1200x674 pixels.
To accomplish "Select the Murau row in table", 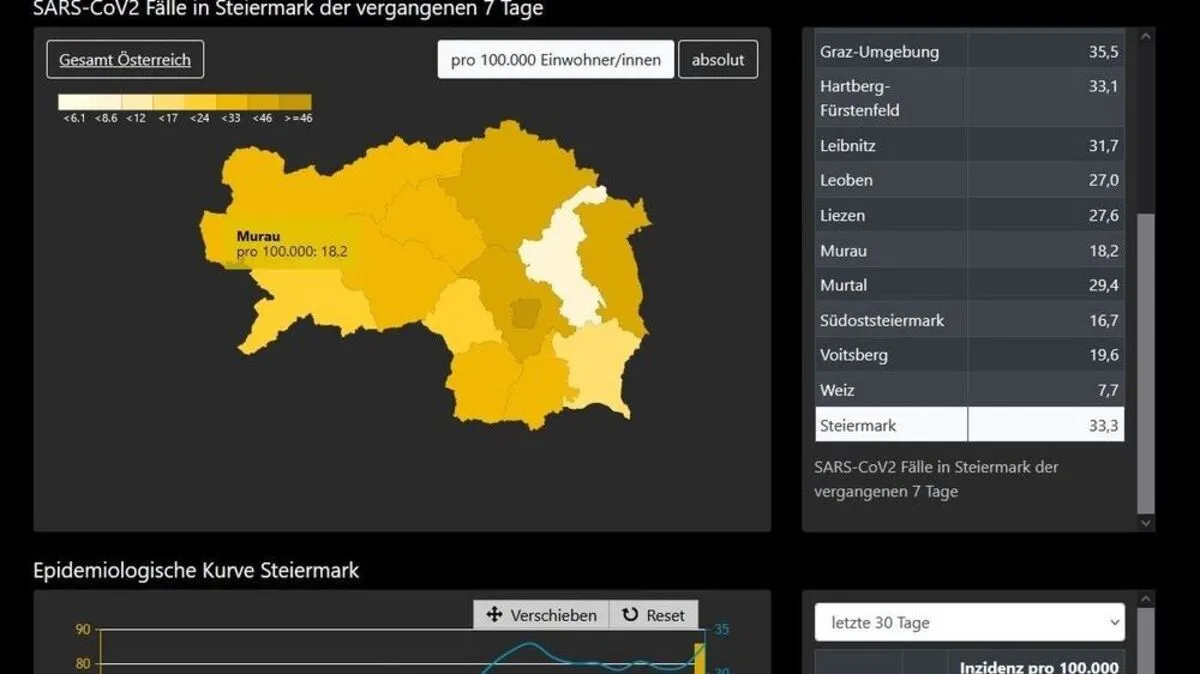I will click(969, 251).
